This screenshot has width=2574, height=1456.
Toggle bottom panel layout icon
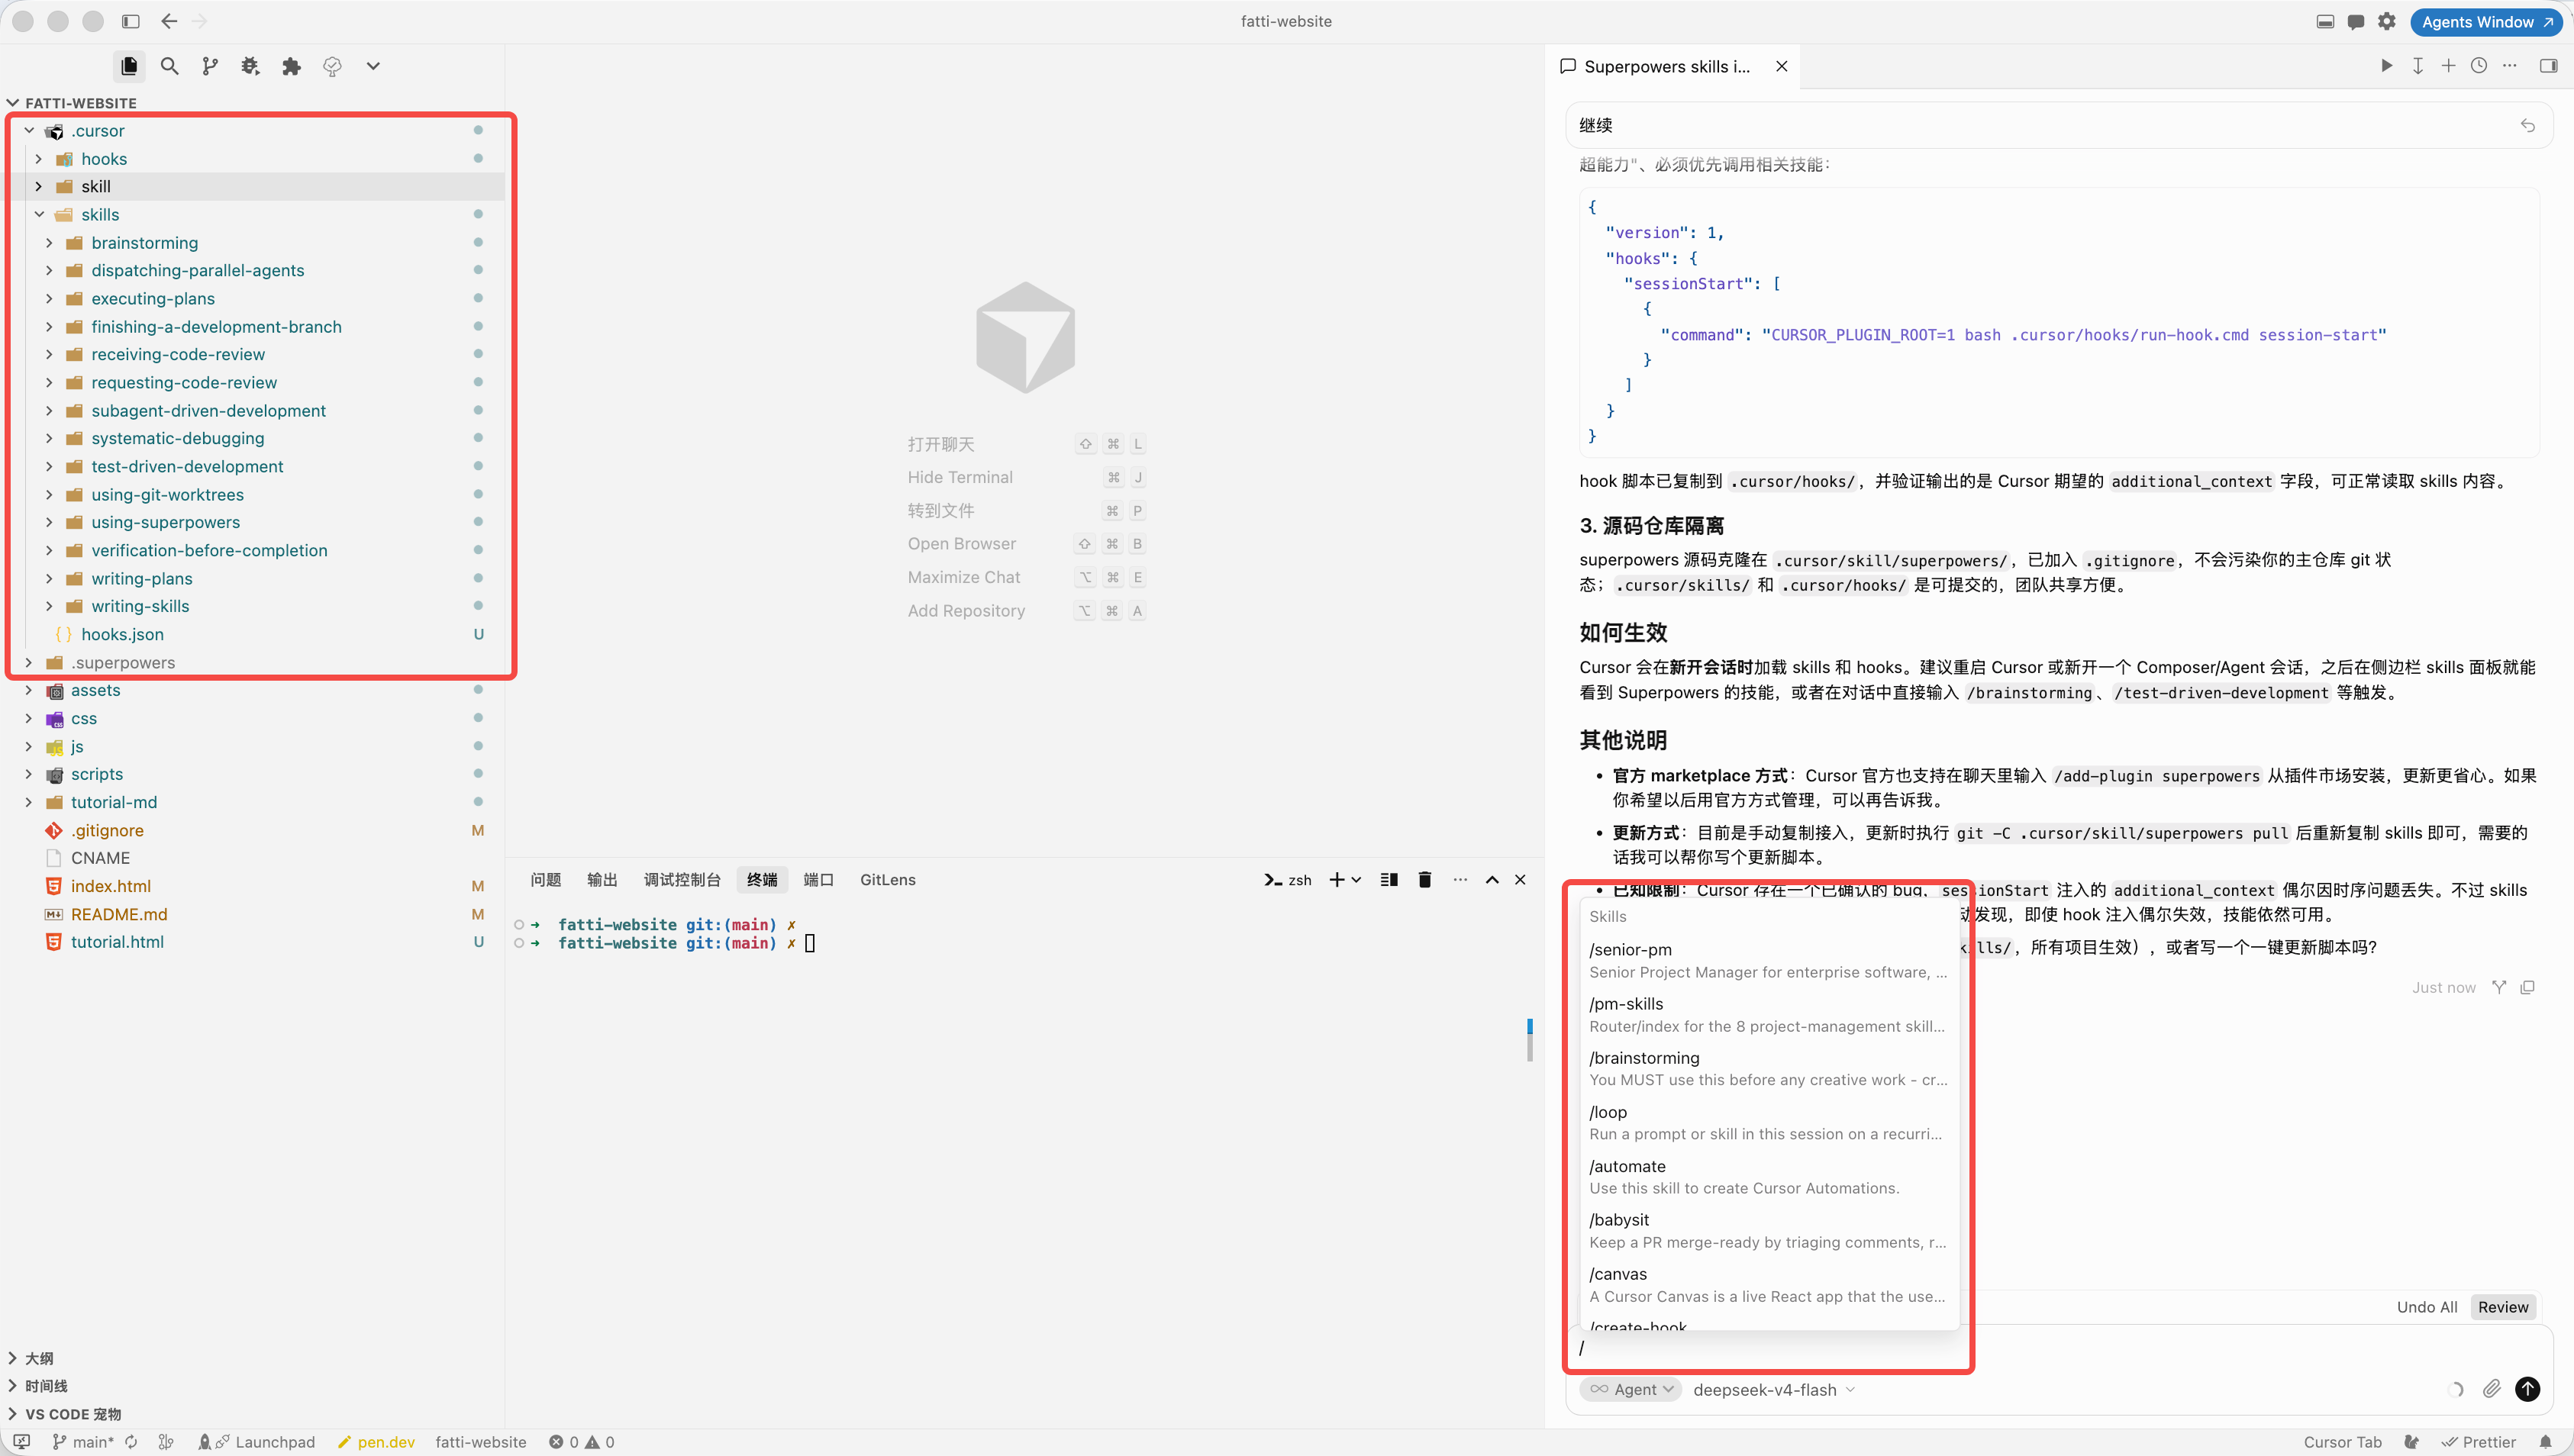pos(2325,21)
